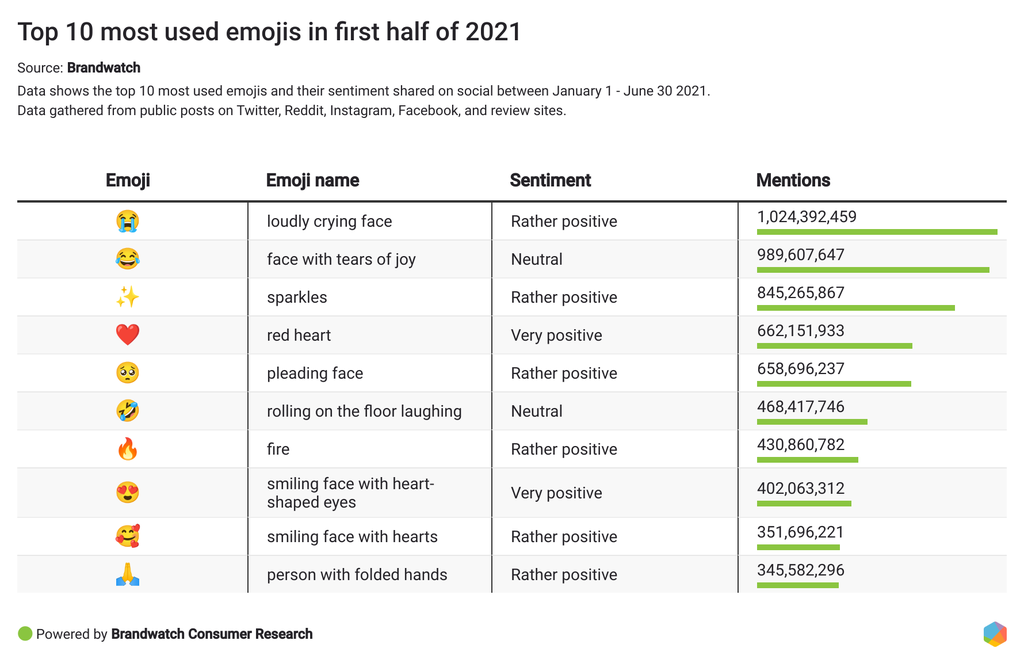The height and width of the screenshot is (667, 1024).
Task: Click the Mentions column header
Action: click(793, 181)
